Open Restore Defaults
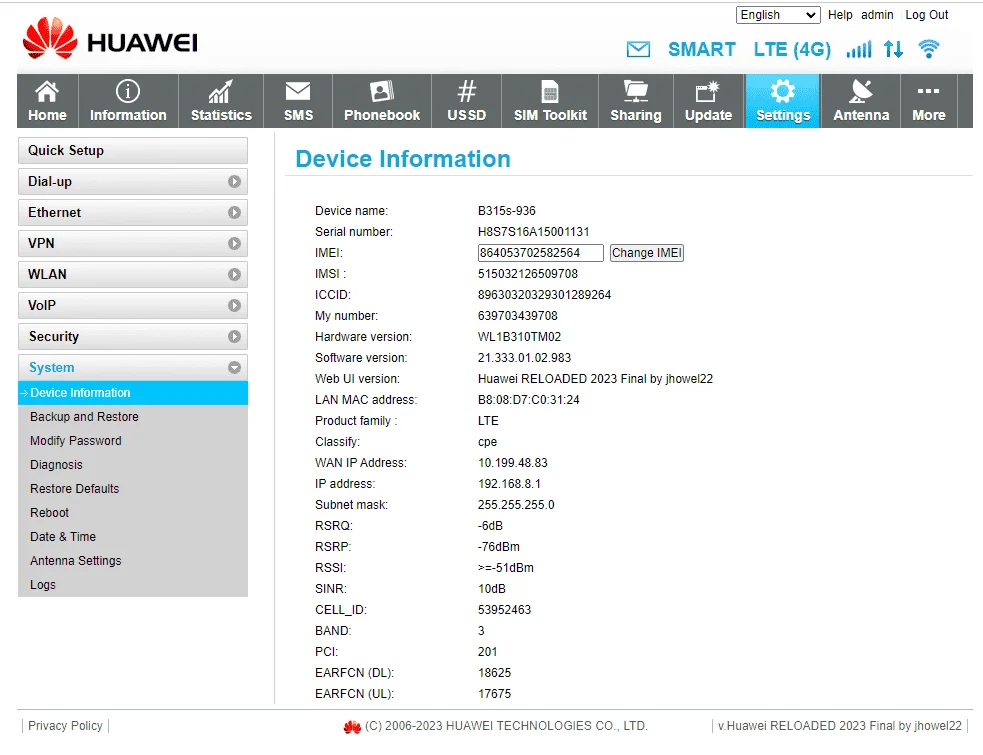The width and height of the screenshot is (983, 755). [x=75, y=488]
